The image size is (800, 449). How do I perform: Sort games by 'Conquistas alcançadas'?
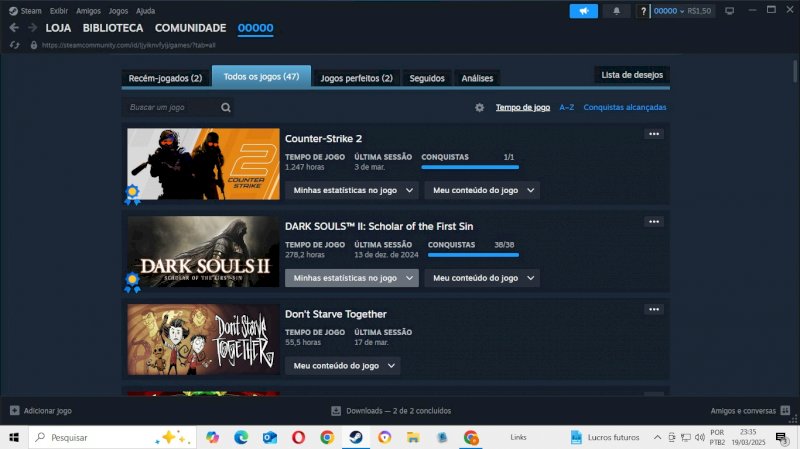pos(624,107)
